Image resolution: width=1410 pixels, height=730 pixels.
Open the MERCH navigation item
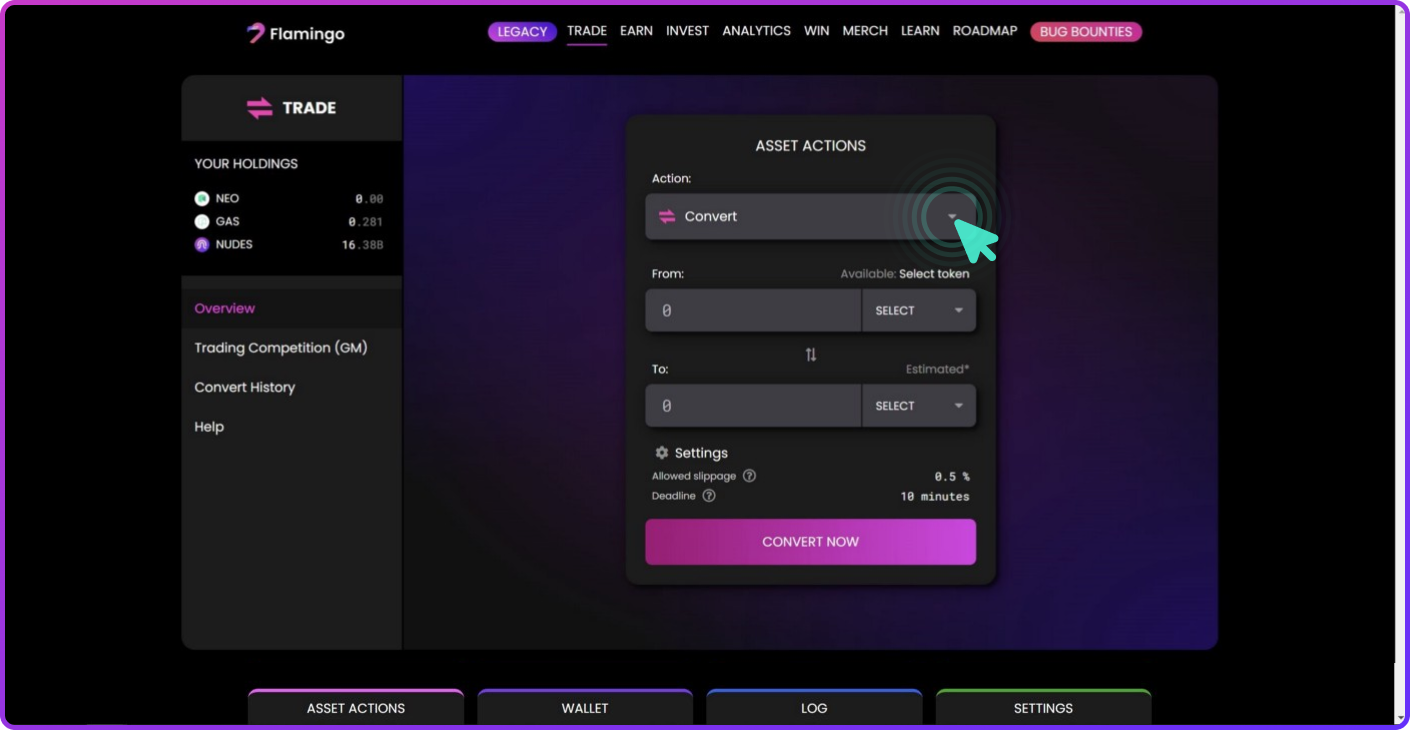click(x=865, y=31)
